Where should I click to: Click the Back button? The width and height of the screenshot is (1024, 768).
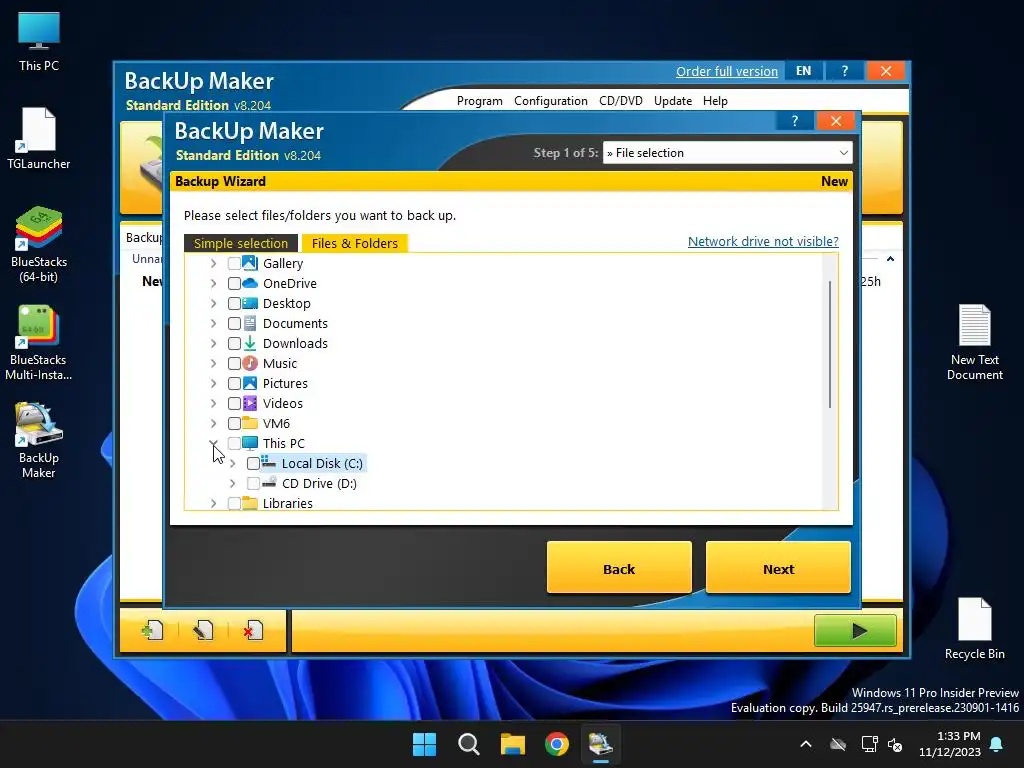click(619, 568)
